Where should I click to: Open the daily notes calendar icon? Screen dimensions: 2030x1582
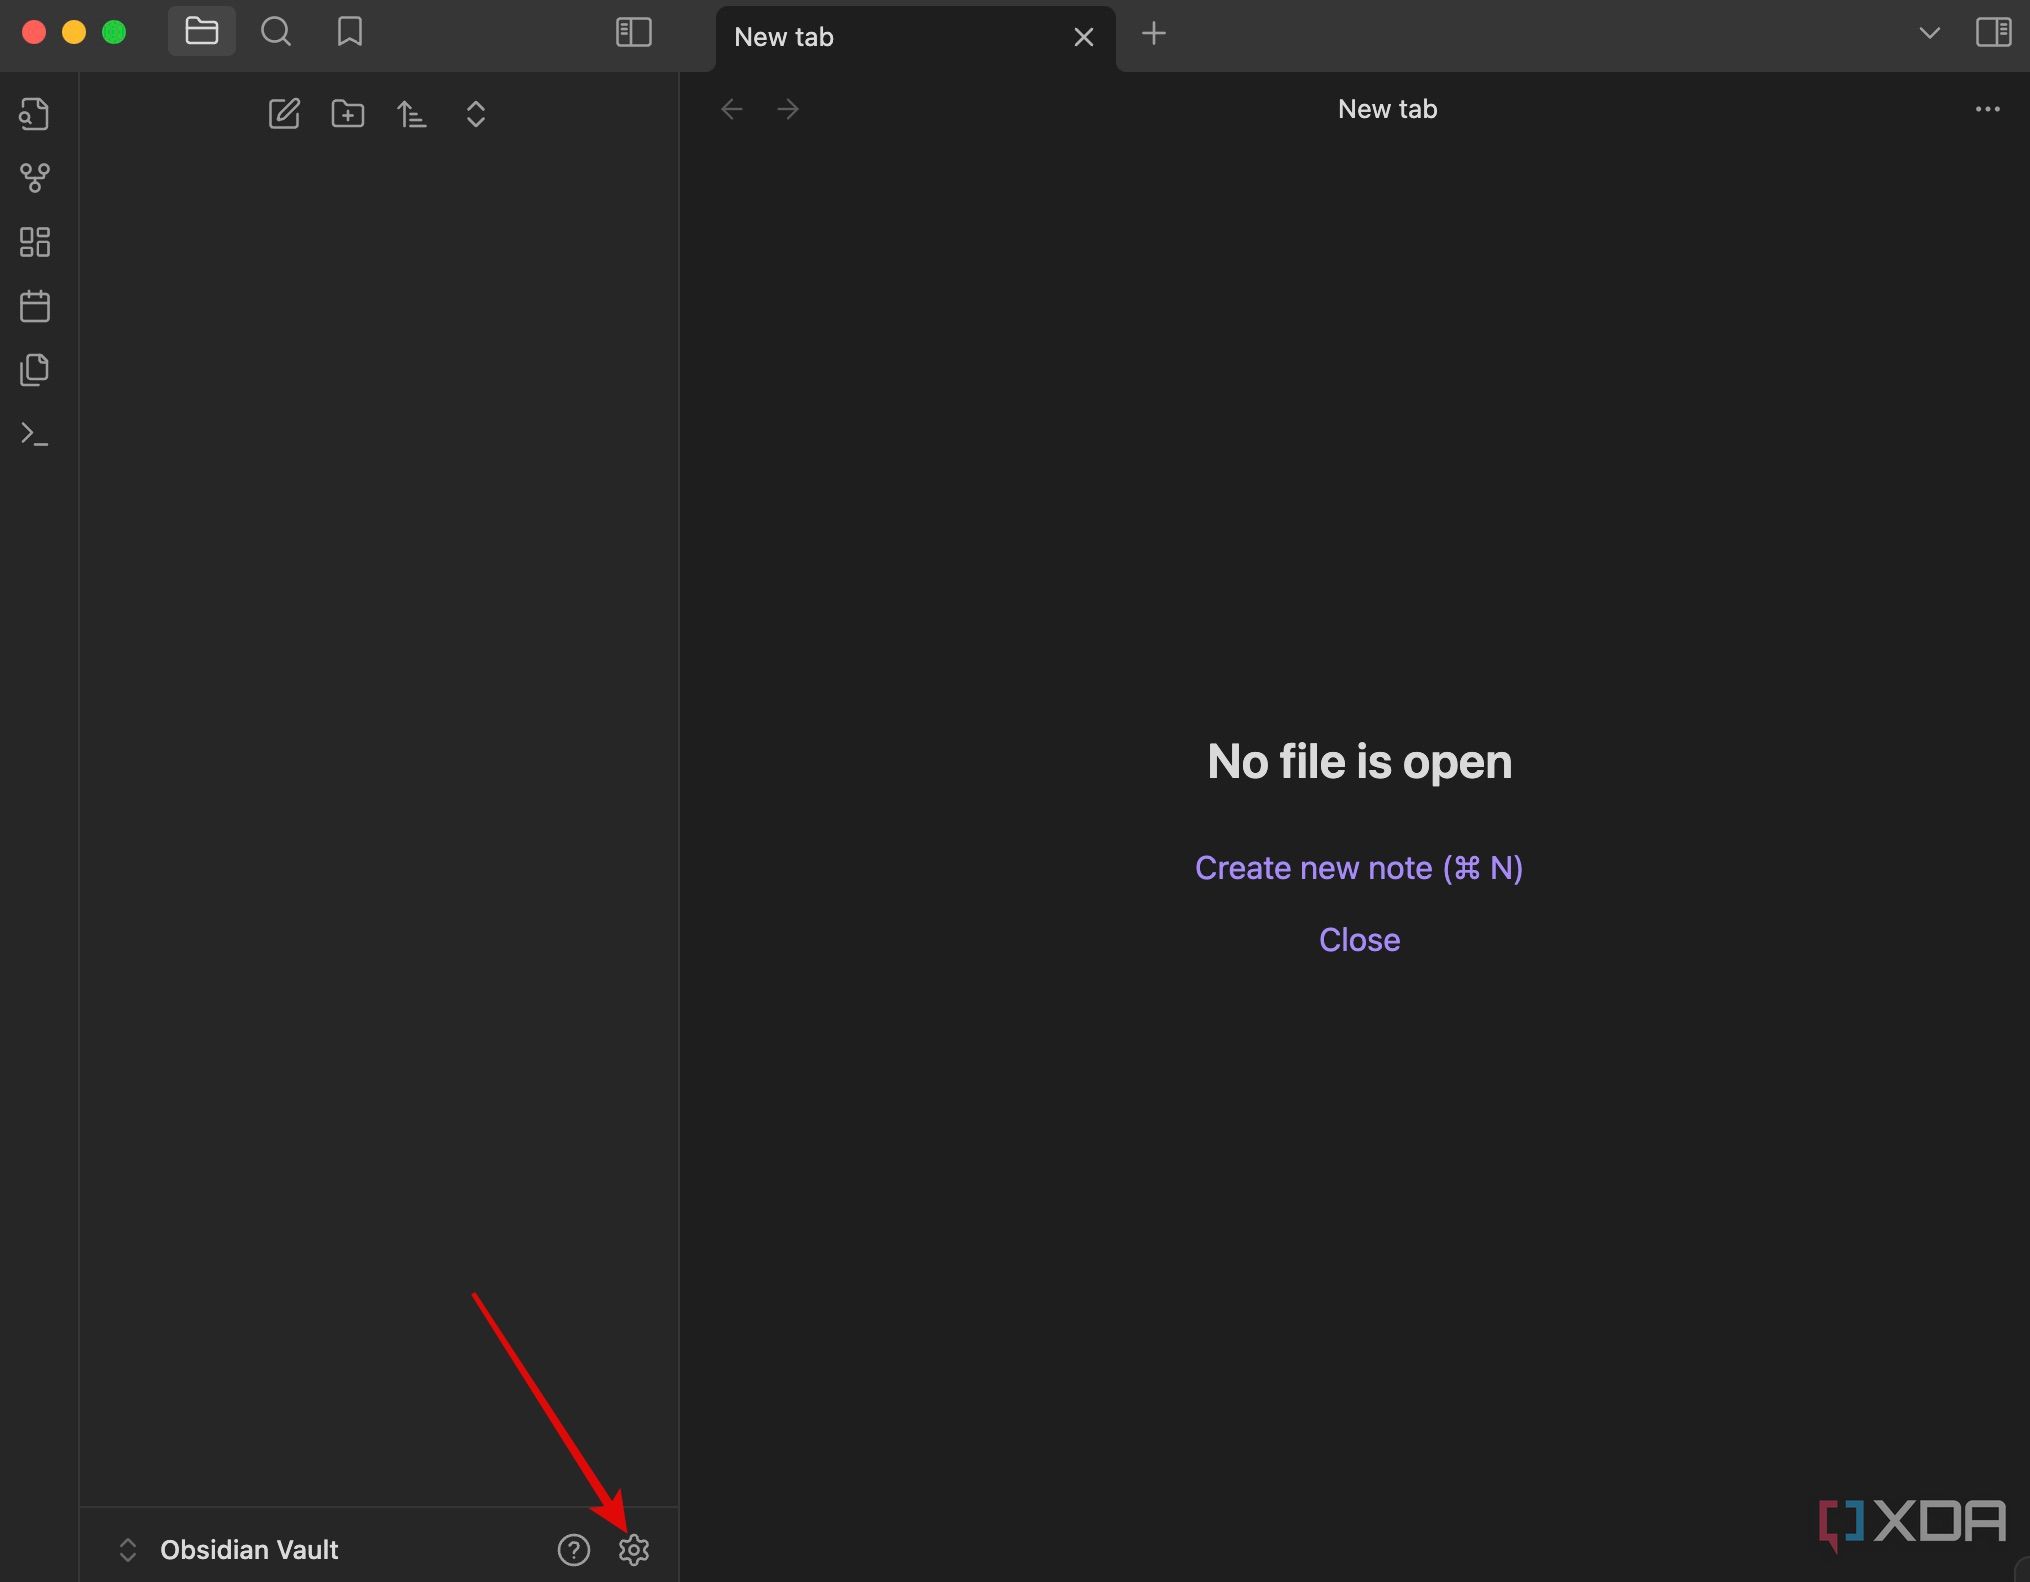point(35,305)
